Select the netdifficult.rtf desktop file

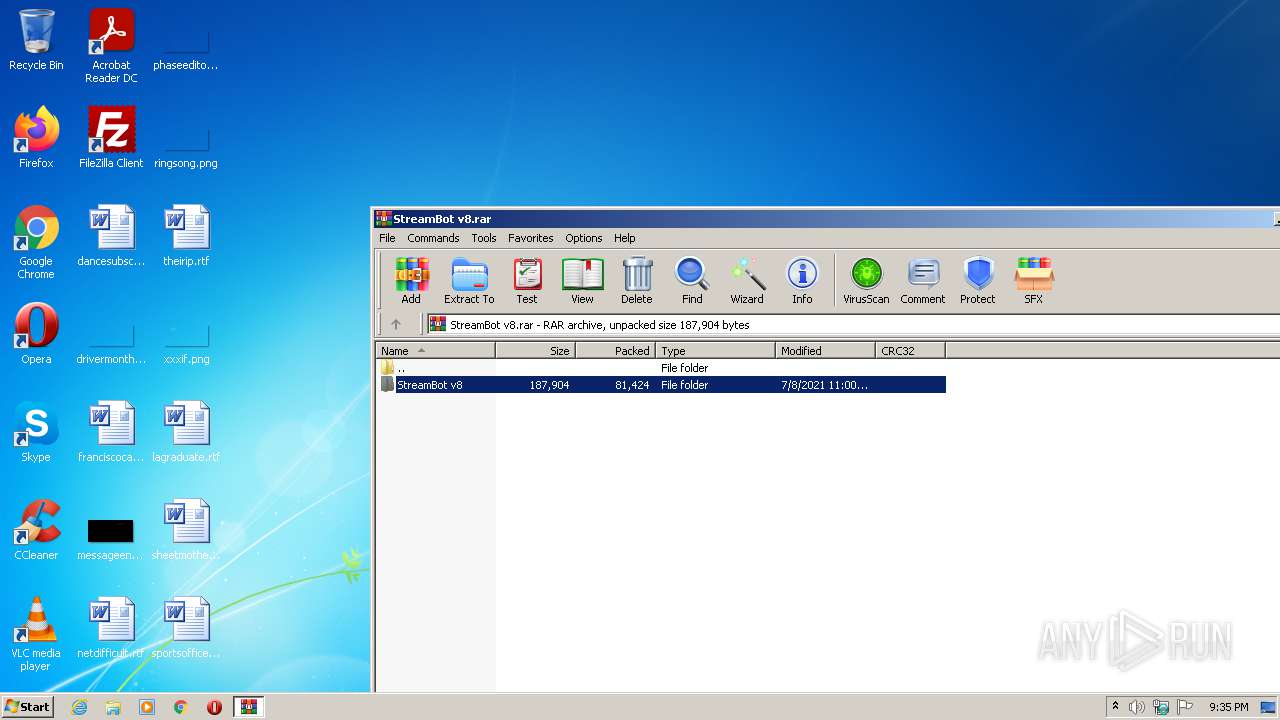[x=111, y=628]
